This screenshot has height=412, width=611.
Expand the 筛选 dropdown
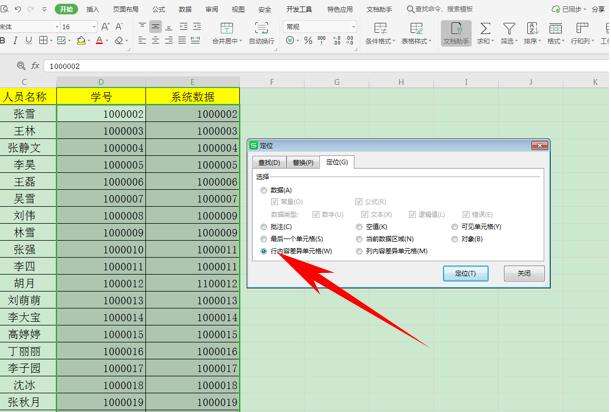click(516, 41)
